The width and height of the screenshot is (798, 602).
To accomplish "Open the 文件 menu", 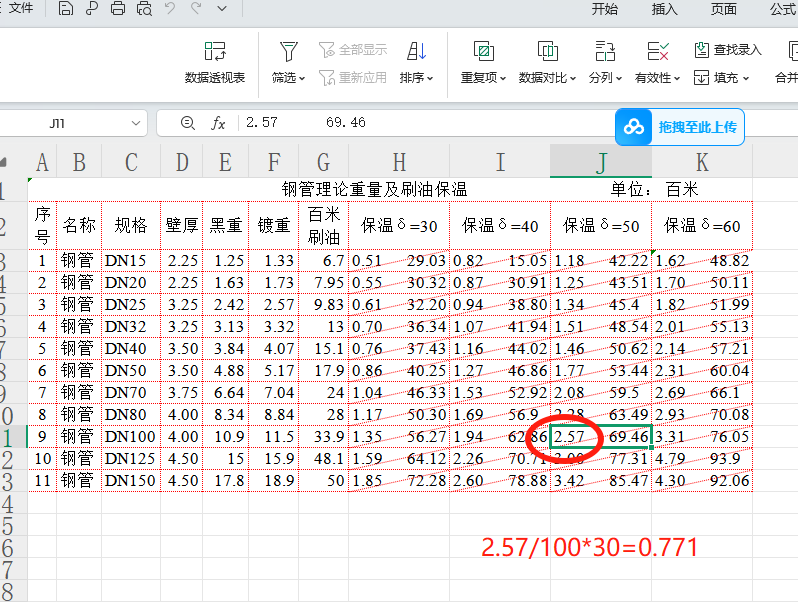I will (x=21, y=8).
